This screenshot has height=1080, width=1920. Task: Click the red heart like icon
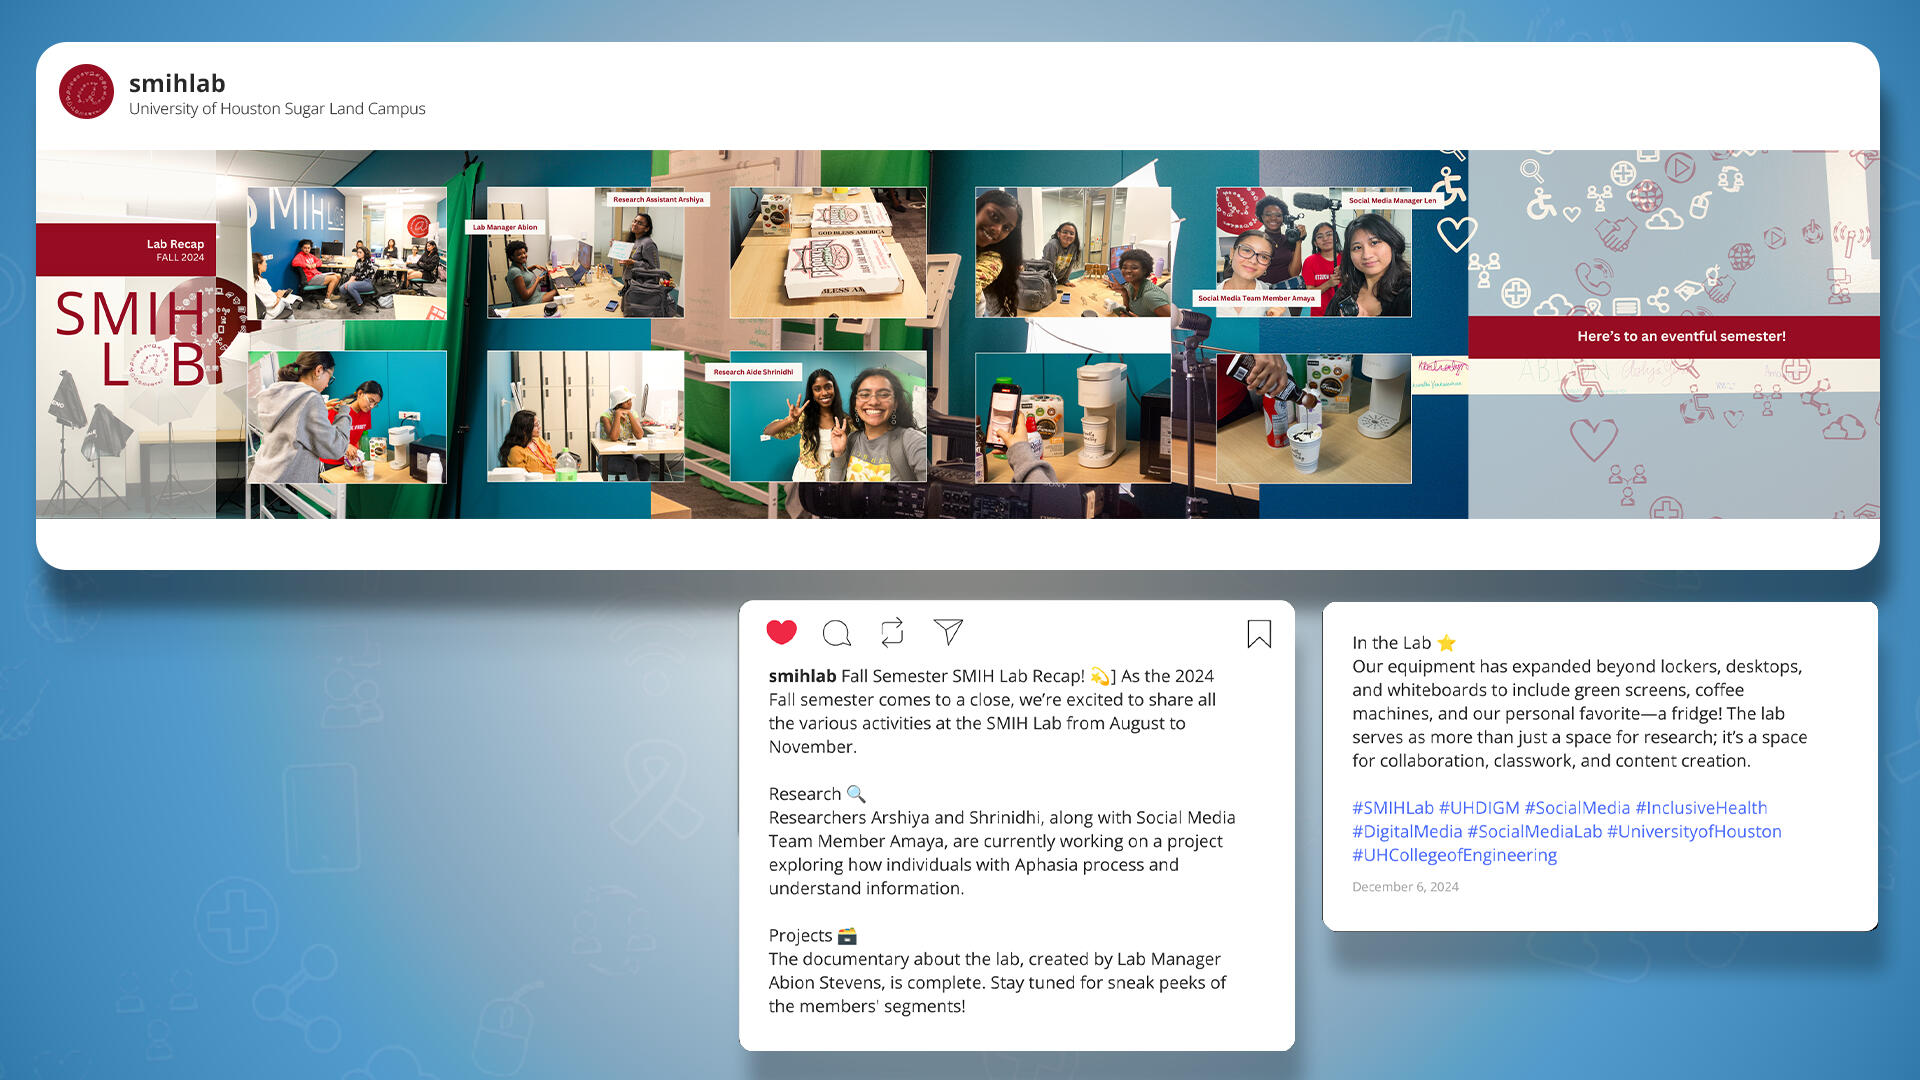point(781,632)
